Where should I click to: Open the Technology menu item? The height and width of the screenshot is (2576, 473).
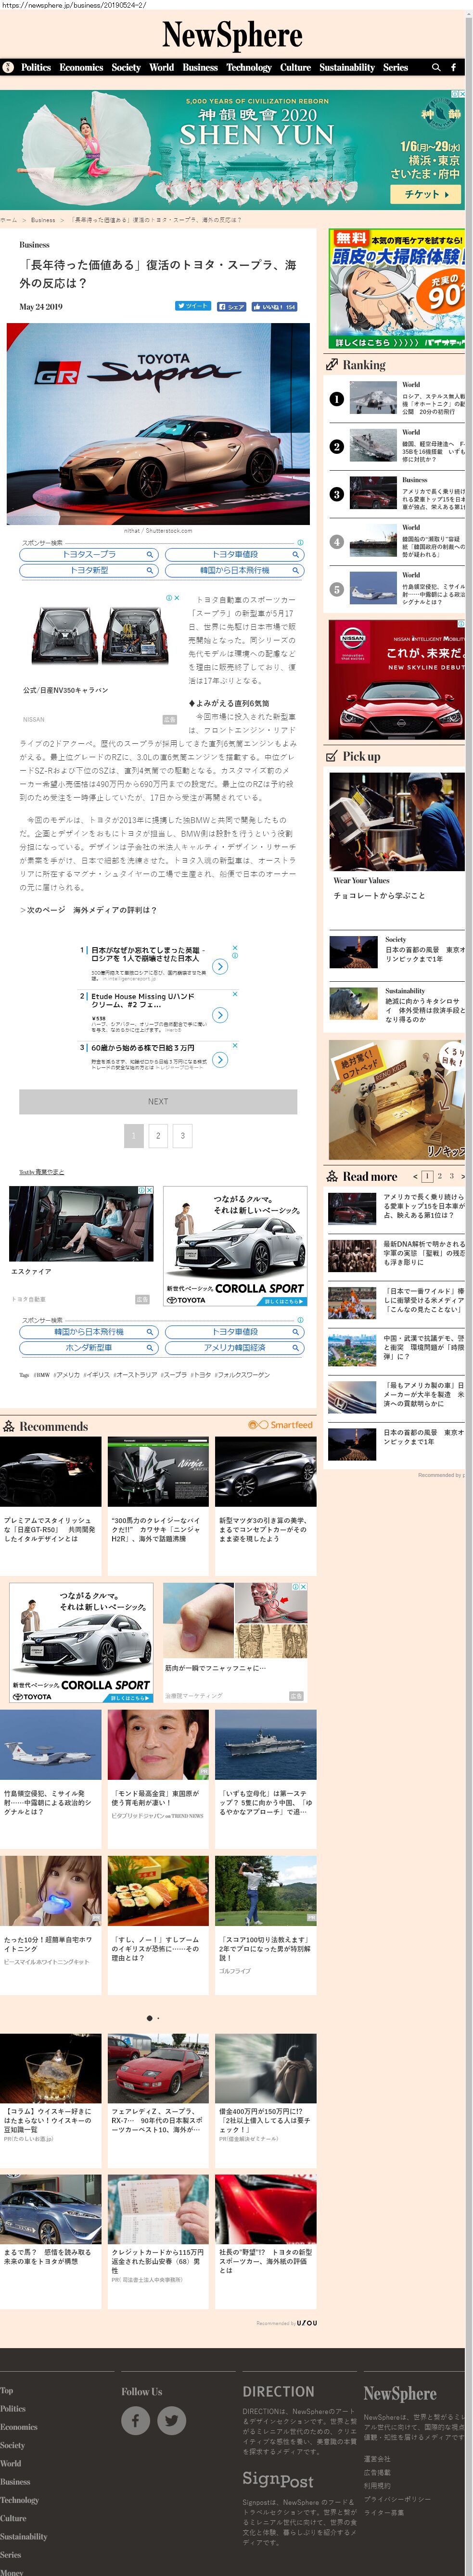tap(249, 67)
